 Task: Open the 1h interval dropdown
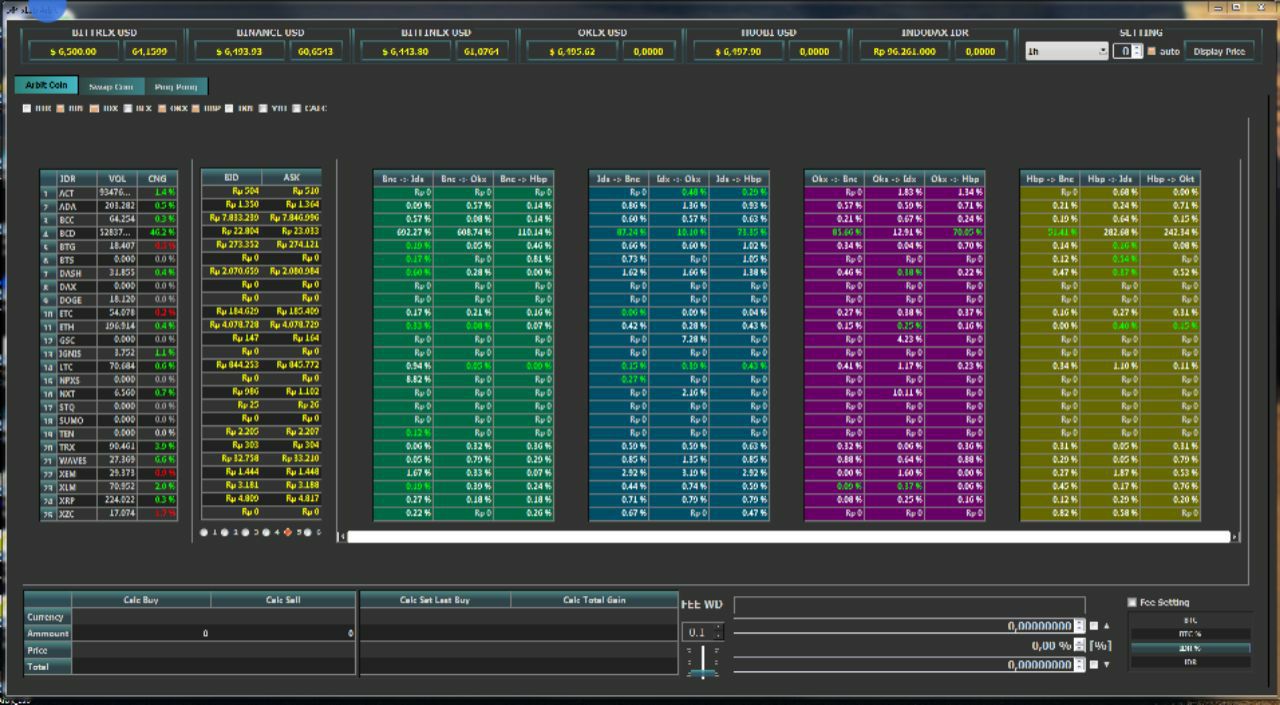(x=1067, y=51)
